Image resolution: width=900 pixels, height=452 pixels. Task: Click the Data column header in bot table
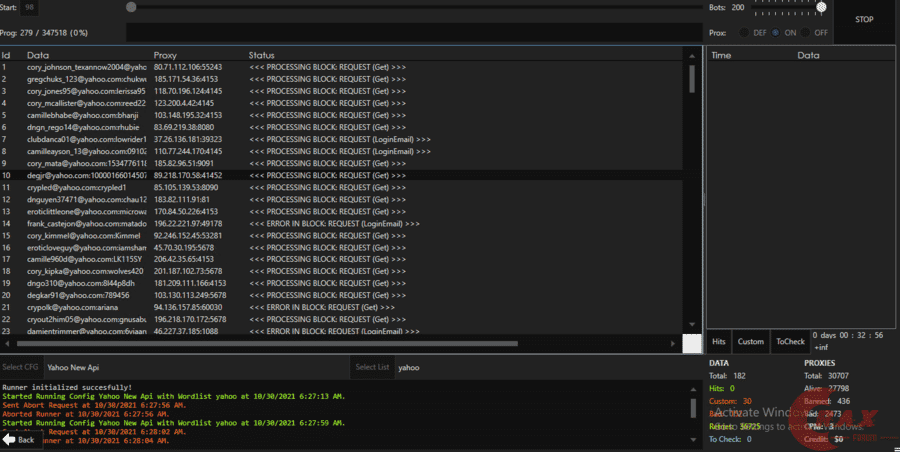point(38,55)
